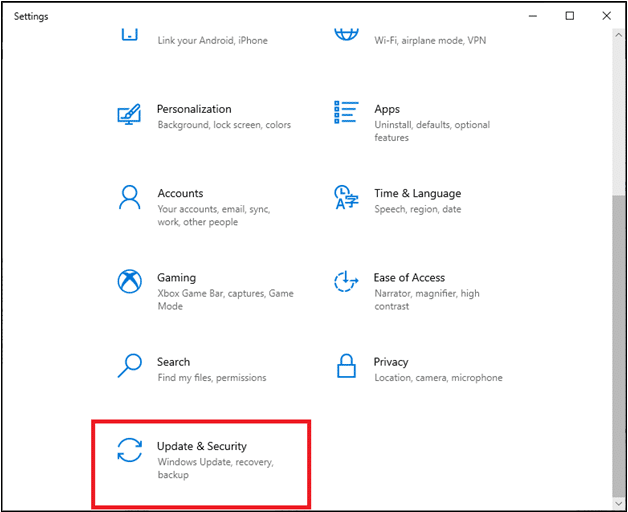
Task: Click 'Your accounts, email, sync' description
Action: click(x=213, y=216)
